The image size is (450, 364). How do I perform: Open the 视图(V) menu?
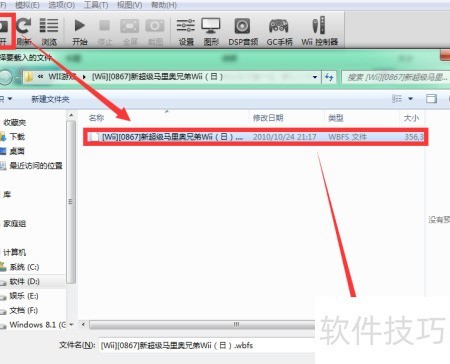tap(130, 5)
